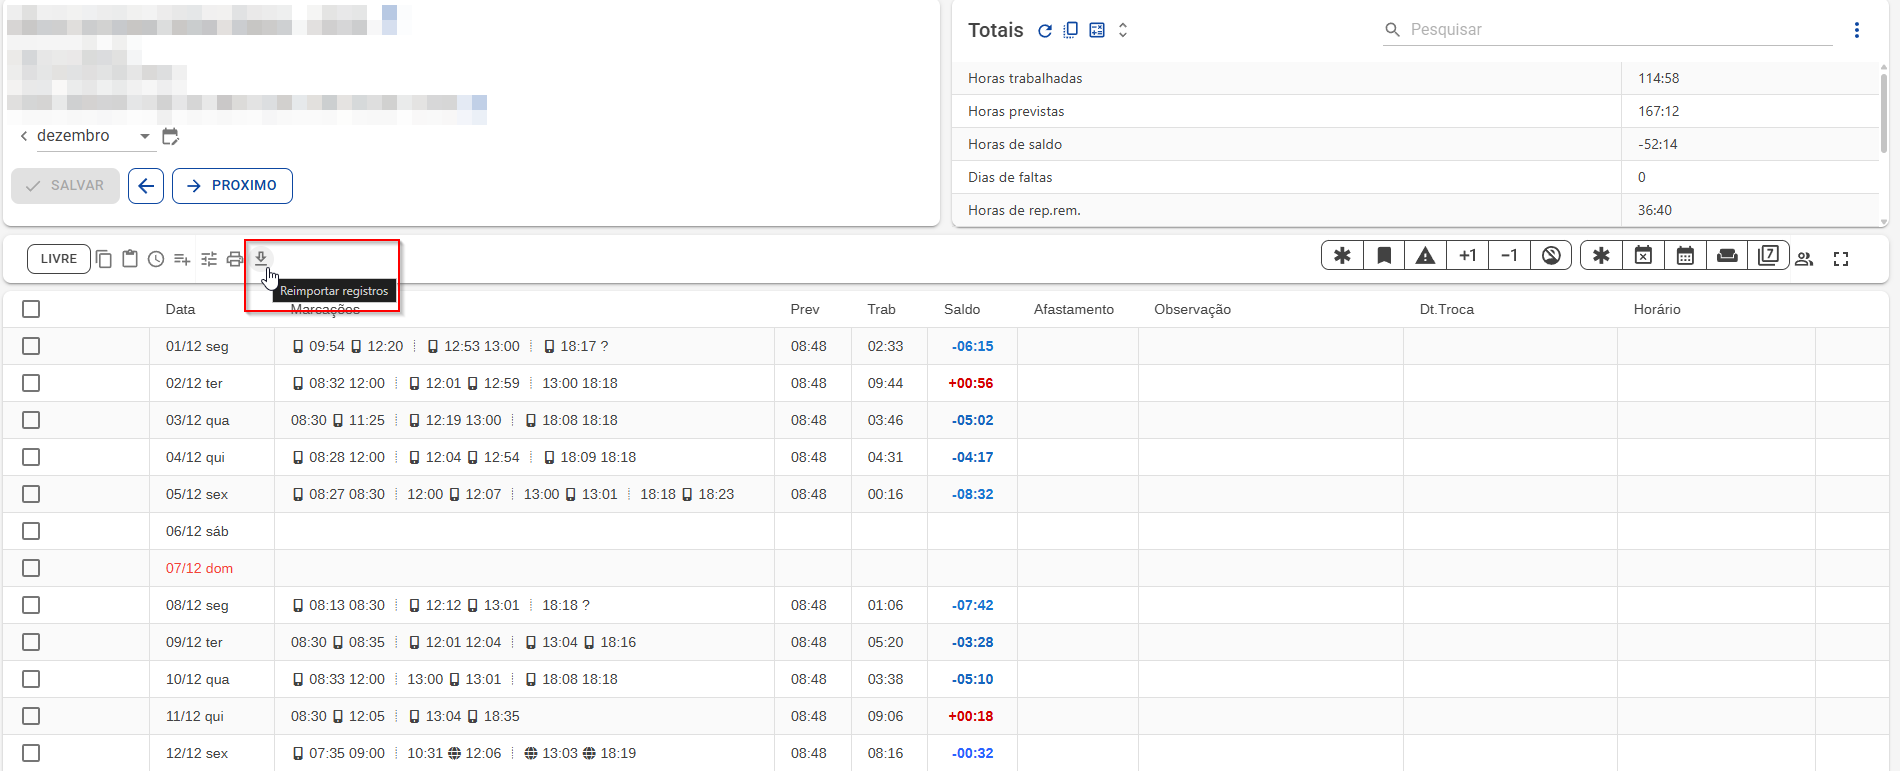Viewport: 1900px width, 771px height.
Task: Check the box for 02/12 ter
Action: (x=31, y=383)
